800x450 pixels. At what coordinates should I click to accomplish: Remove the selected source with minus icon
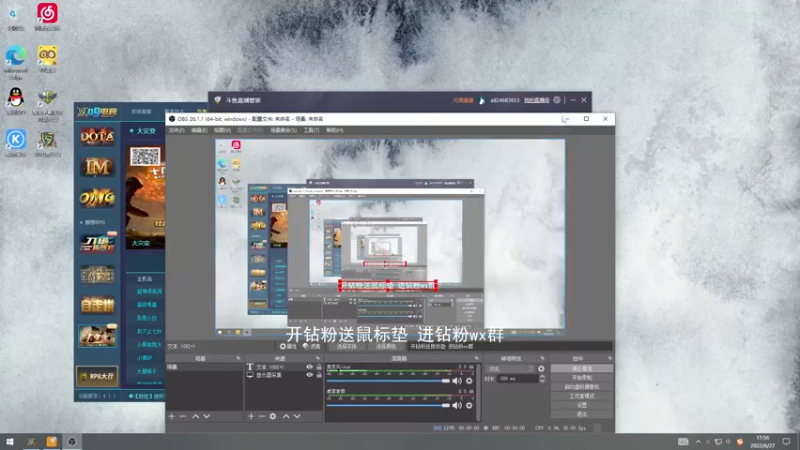pyautogui.click(x=262, y=416)
